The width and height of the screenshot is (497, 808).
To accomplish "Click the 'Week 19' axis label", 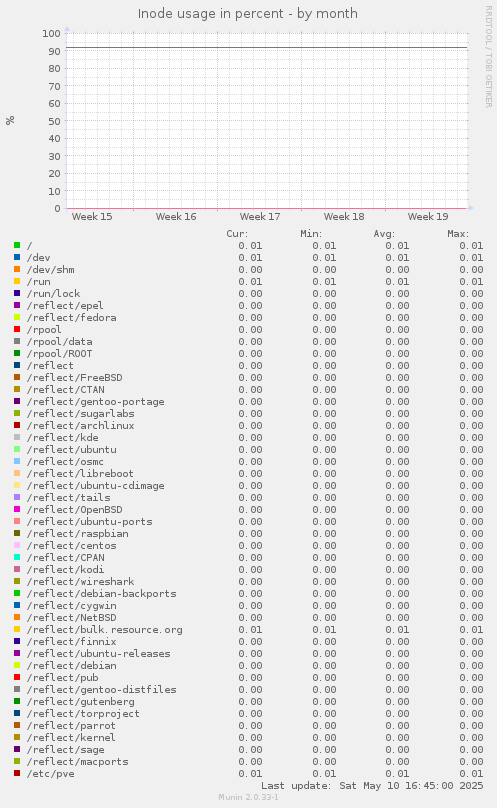I will coord(428,216).
